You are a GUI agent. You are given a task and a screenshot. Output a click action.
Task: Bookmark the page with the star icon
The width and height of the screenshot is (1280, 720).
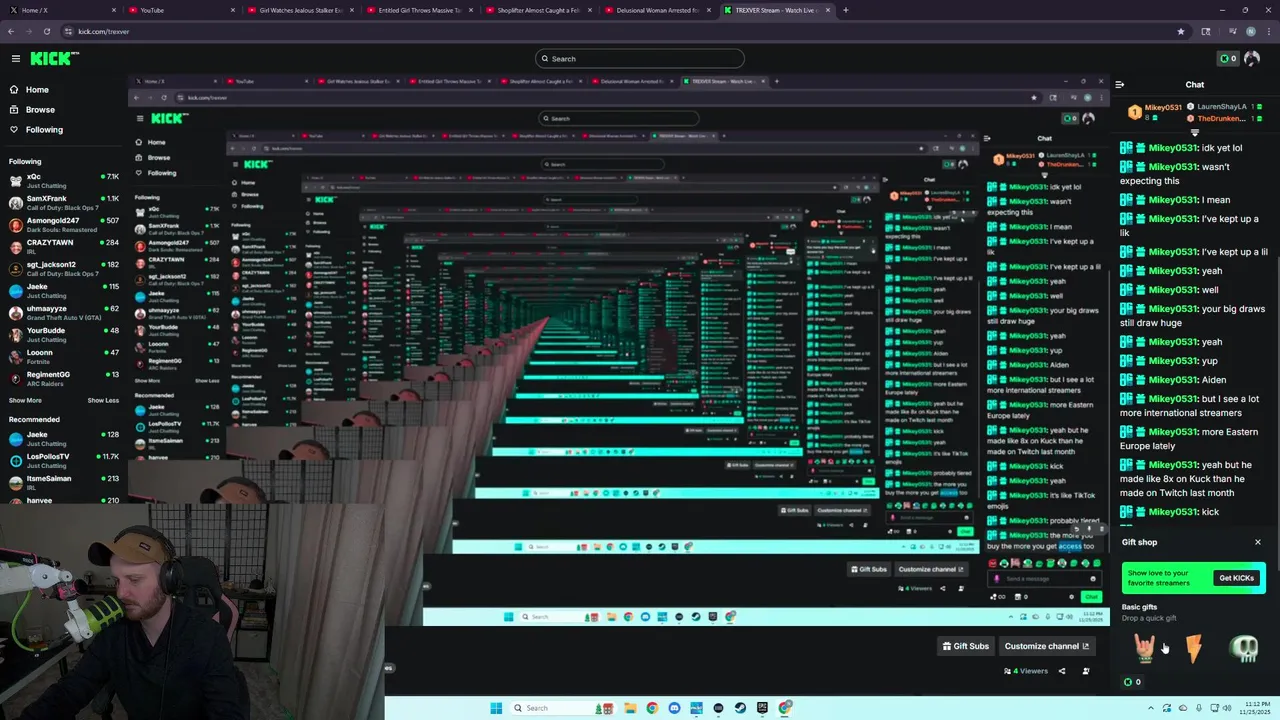(1180, 31)
